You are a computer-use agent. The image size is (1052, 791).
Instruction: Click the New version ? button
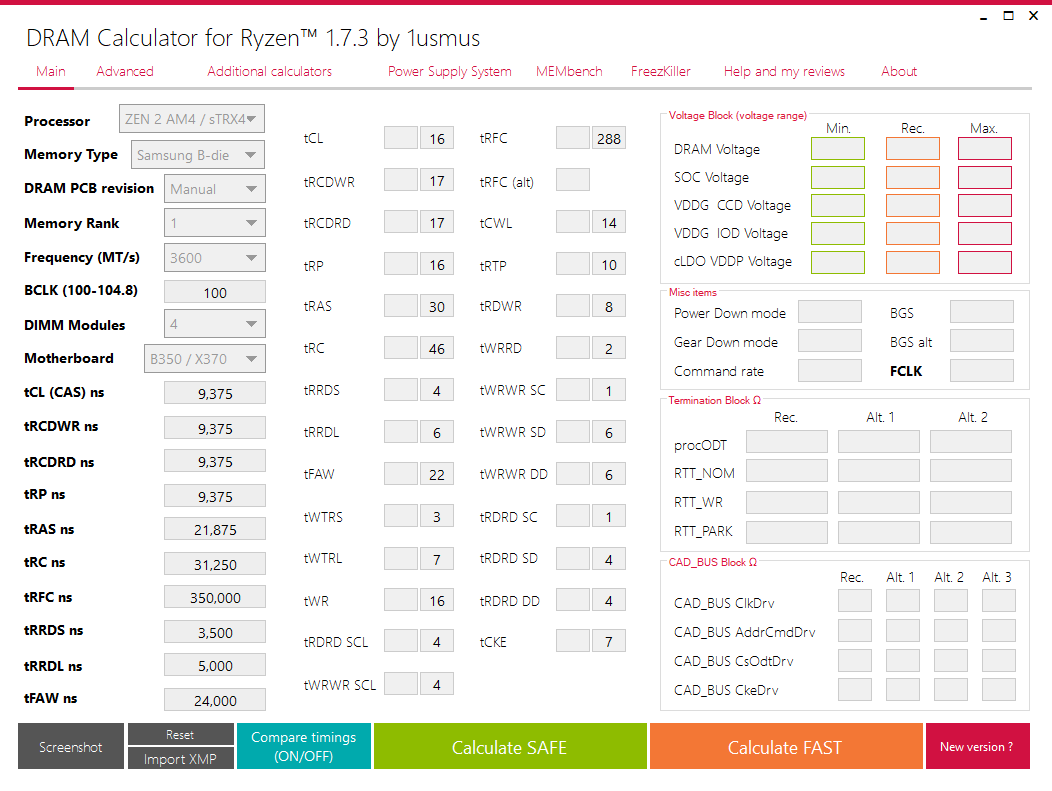[x=978, y=746]
